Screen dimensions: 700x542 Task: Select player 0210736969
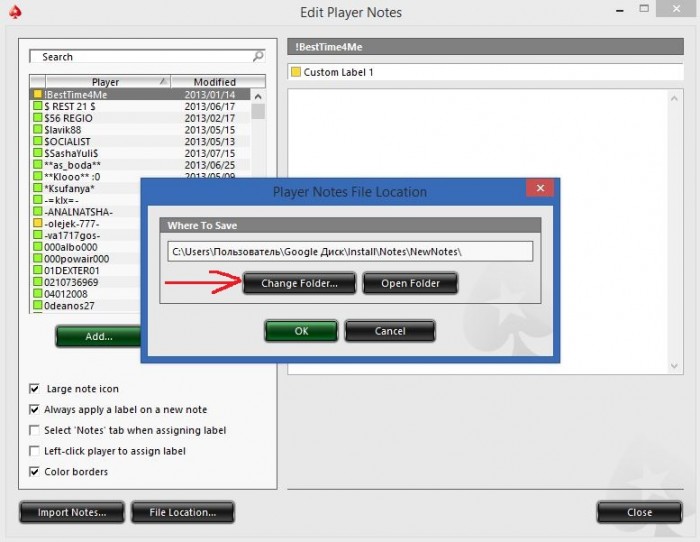pyautogui.click(x=85, y=282)
